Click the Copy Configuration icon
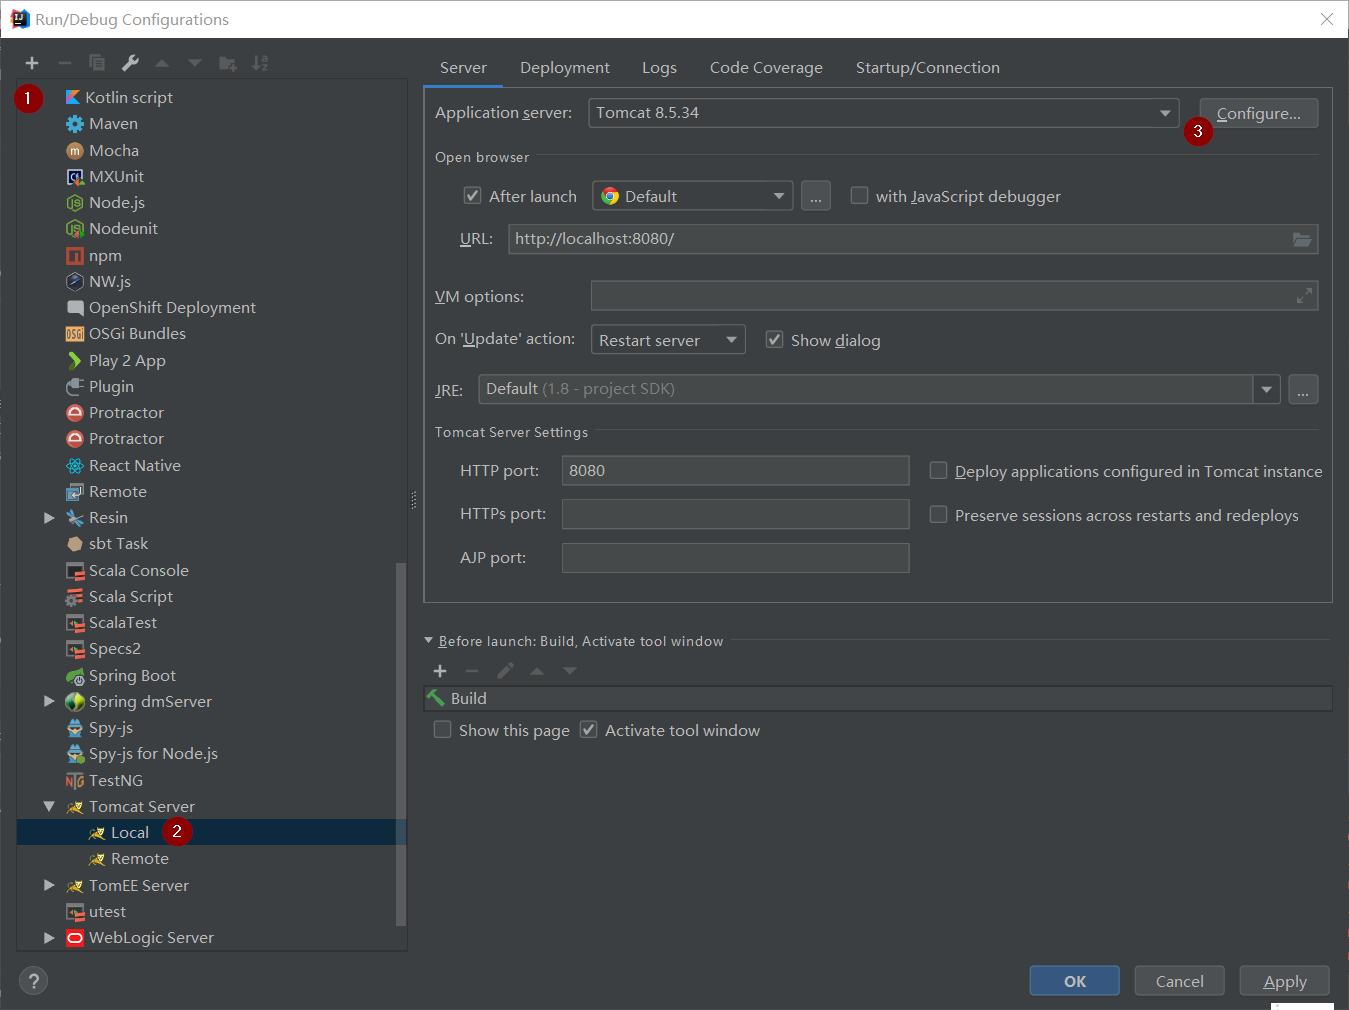Image resolution: width=1349 pixels, height=1010 pixels. [97, 63]
